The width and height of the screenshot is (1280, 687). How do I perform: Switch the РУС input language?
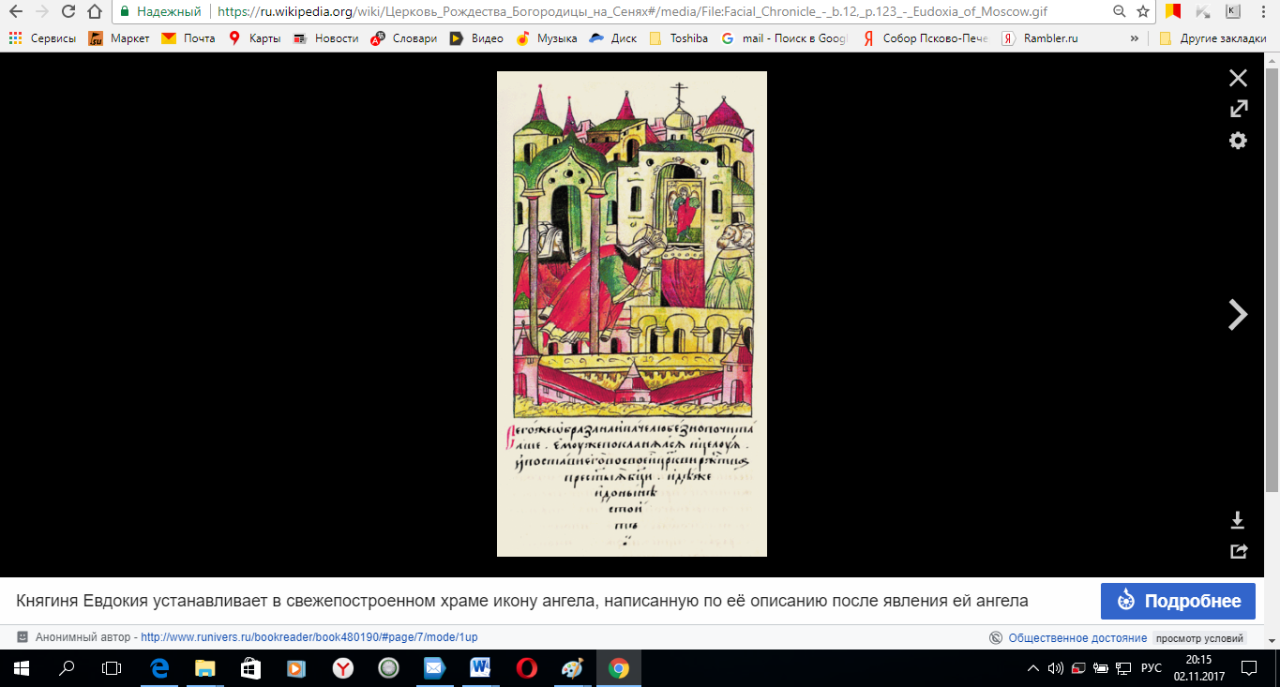tap(1151, 668)
